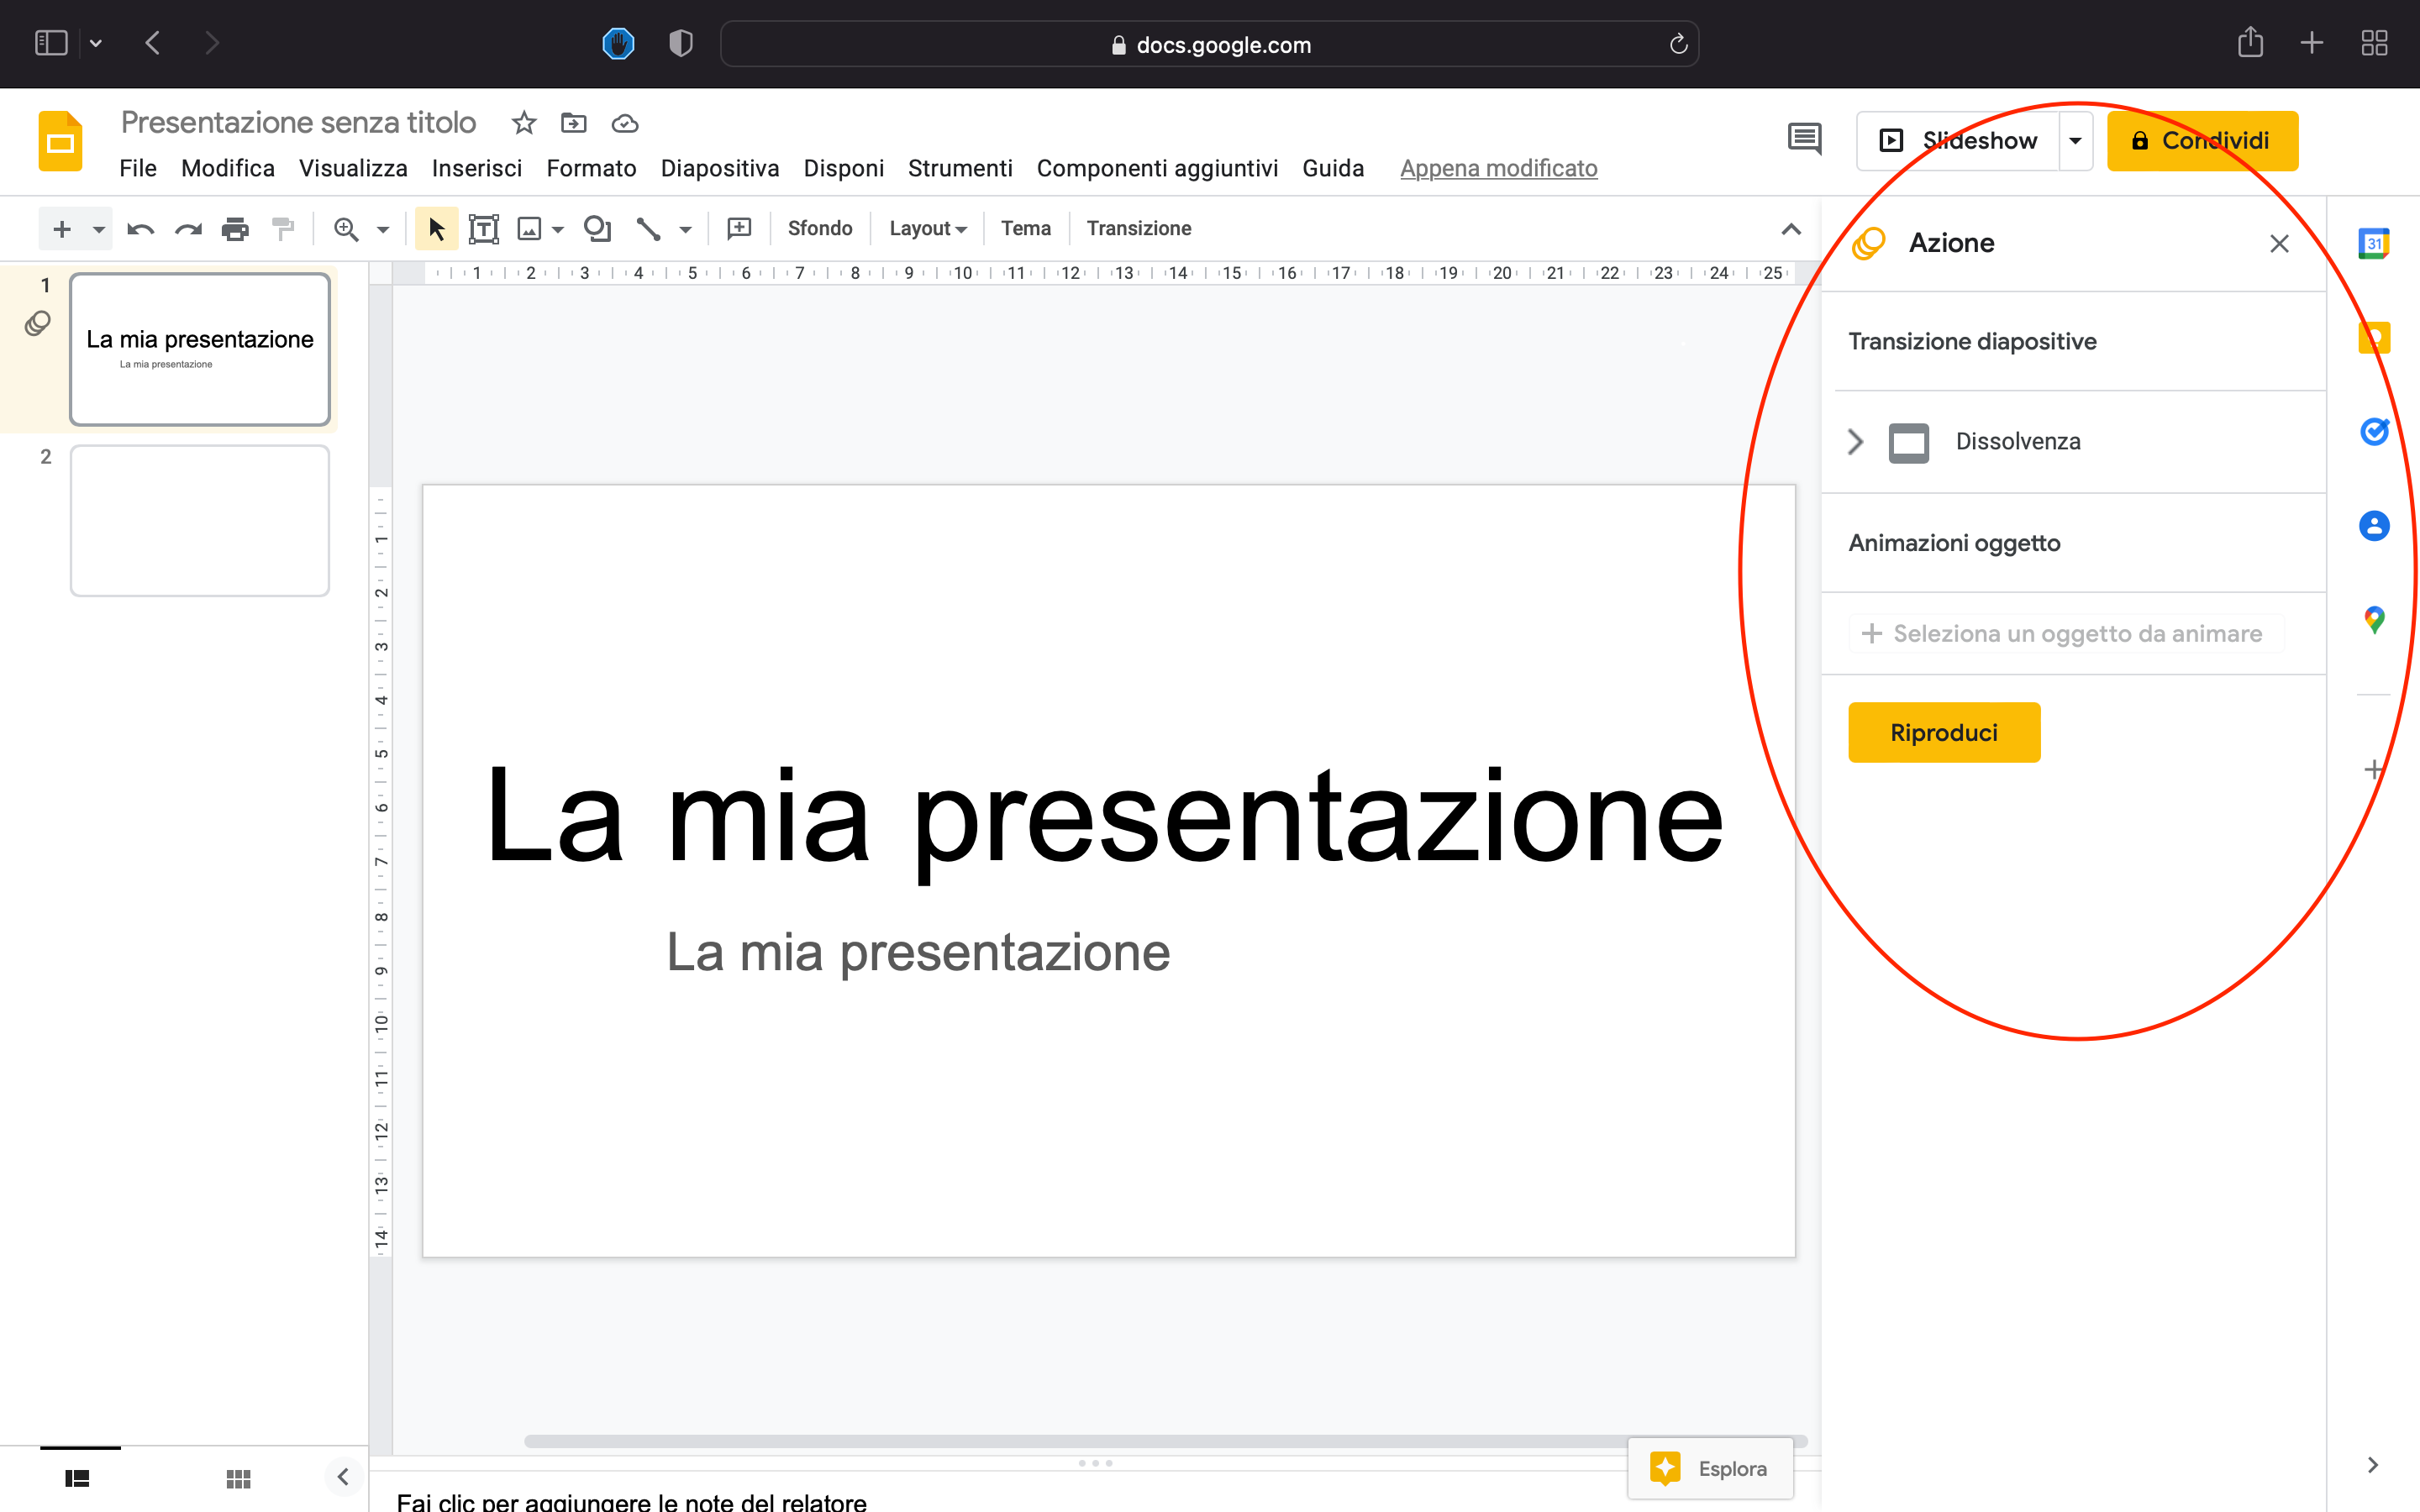Select the line drawing tool
Screen dimensions: 2420x1512
click(649, 228)
